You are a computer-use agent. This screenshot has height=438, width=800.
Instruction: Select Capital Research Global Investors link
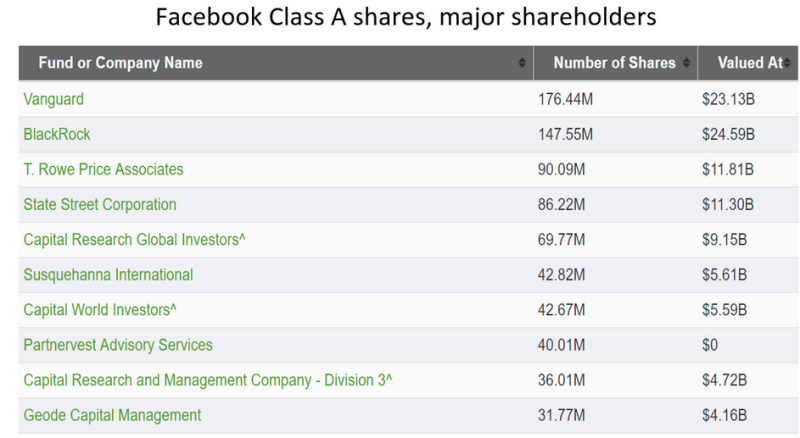(x=131, y=239)
